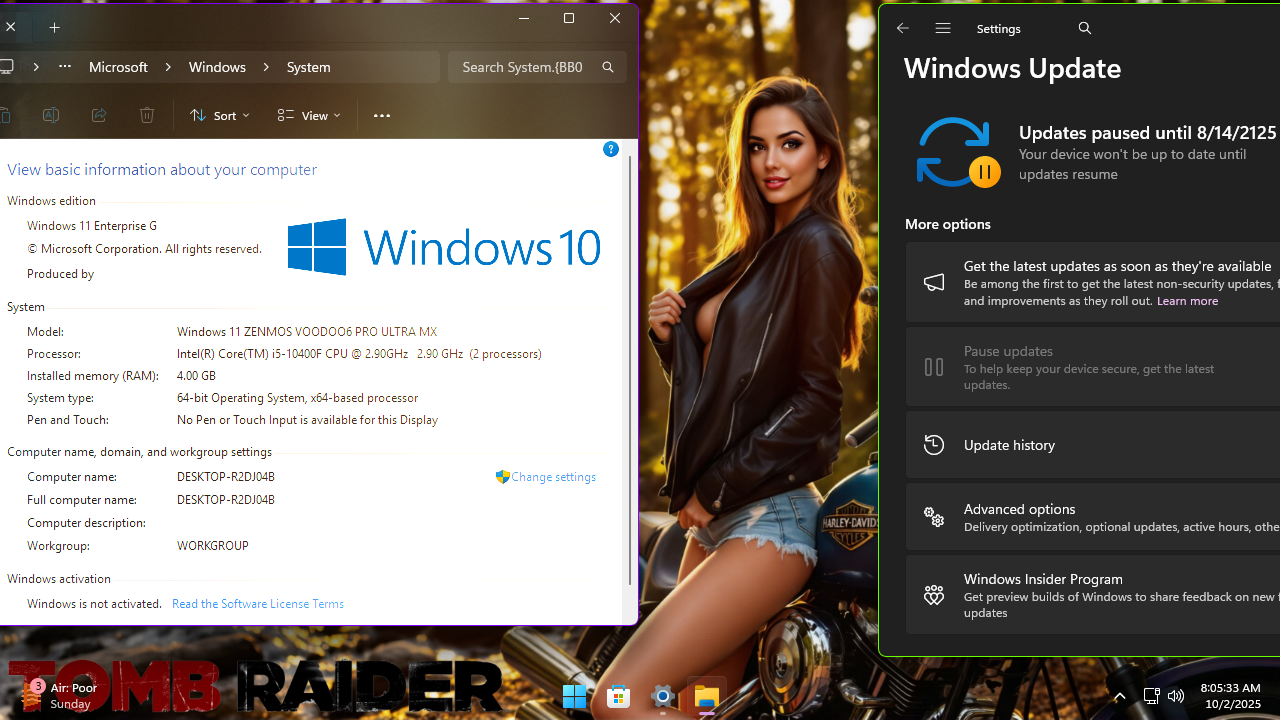Expand chevron after Microsoft breadcrumb
The image size is (1280, 720).
(x=168, y=67)
